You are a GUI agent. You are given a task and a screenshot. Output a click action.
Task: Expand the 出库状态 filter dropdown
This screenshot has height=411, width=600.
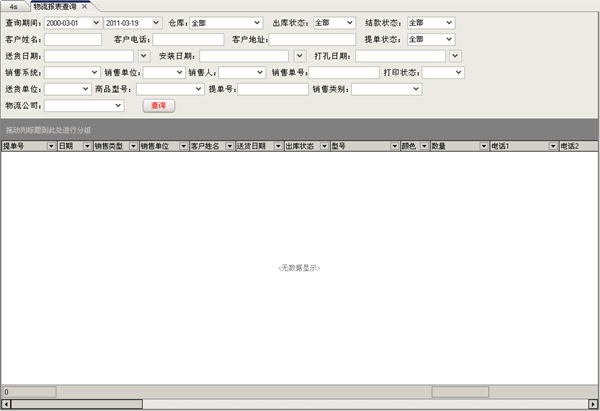pyautogui.click(x=349, y=22)
